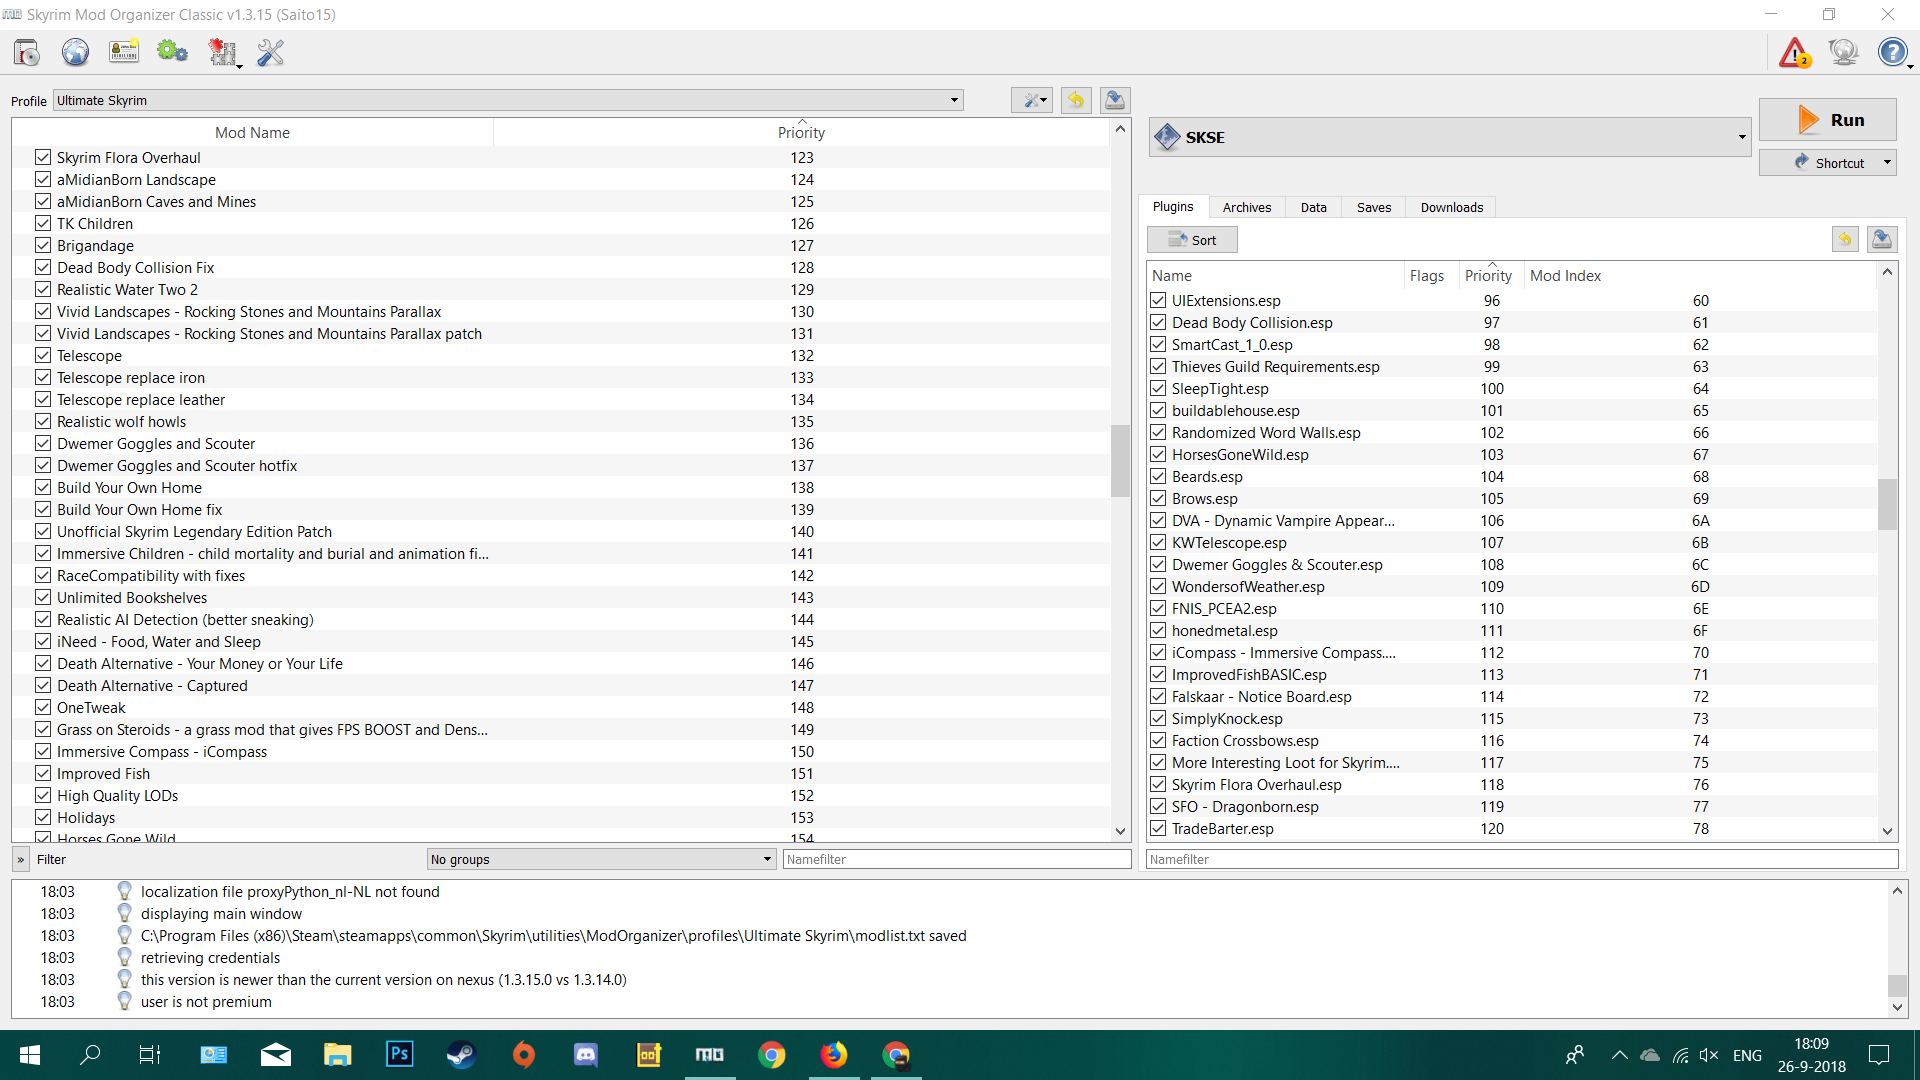Image resolution: width=1920 pixels, height=1080 pixels.
Task: Open Discord from the taskbar
Action: [585, 1055]
